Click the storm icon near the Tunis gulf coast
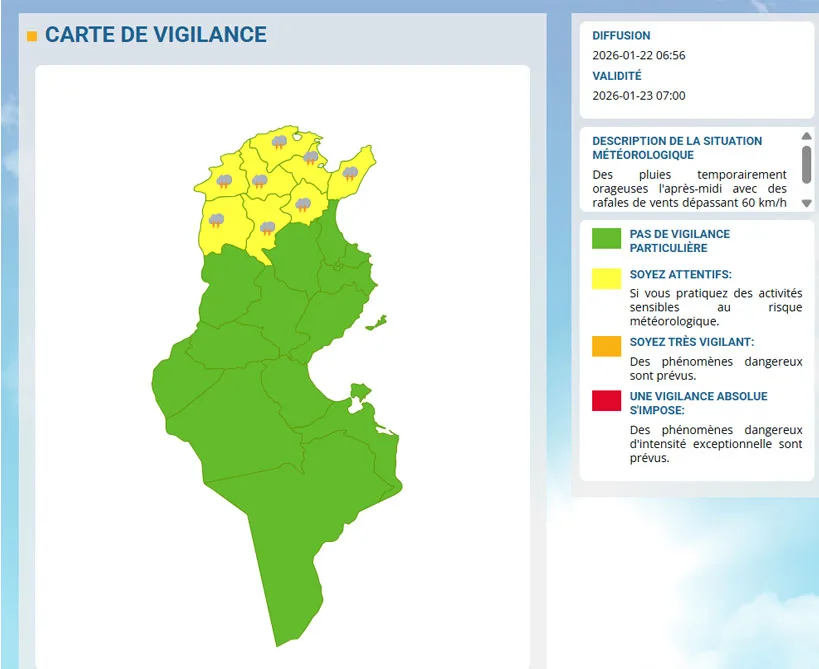This screenshot has height=669, width=819. [311, 157]
